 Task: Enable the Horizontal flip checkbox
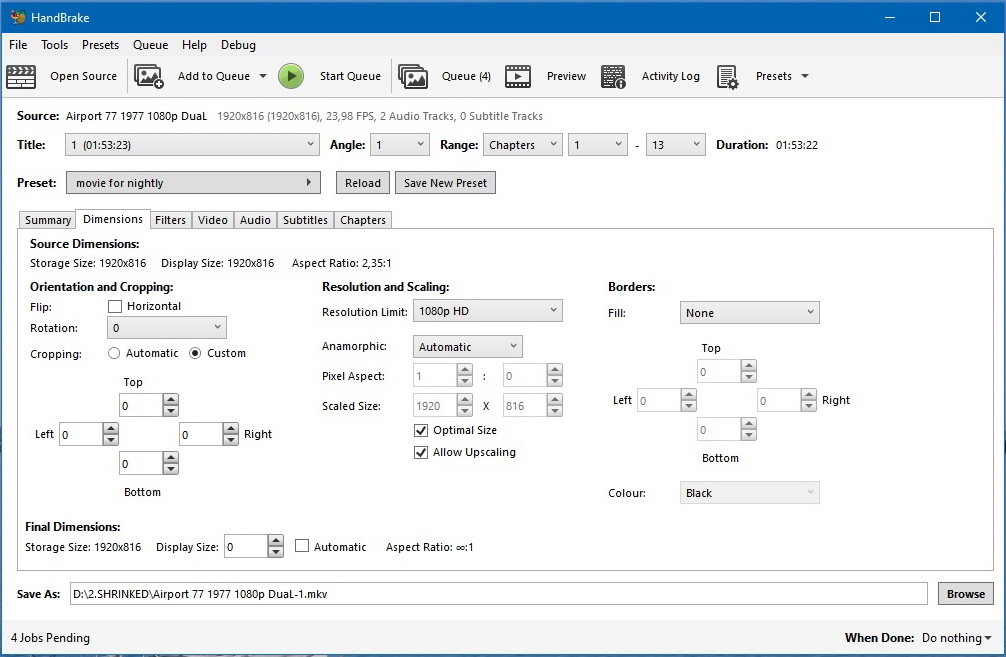(x=115, y=306)
